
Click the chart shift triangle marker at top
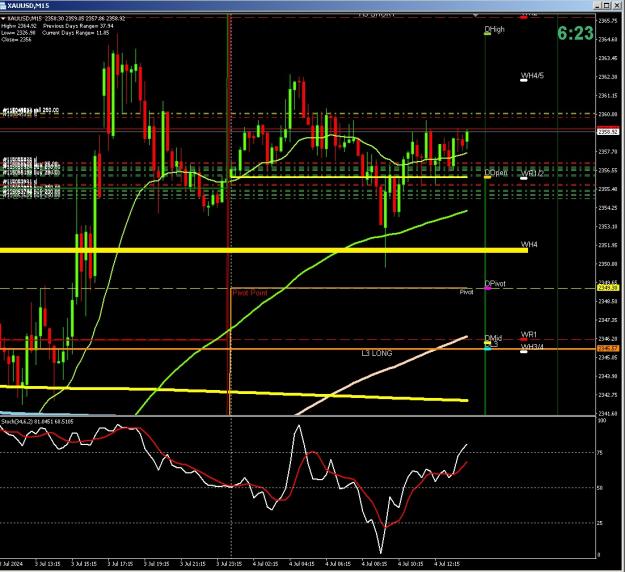tap(475, 15)
